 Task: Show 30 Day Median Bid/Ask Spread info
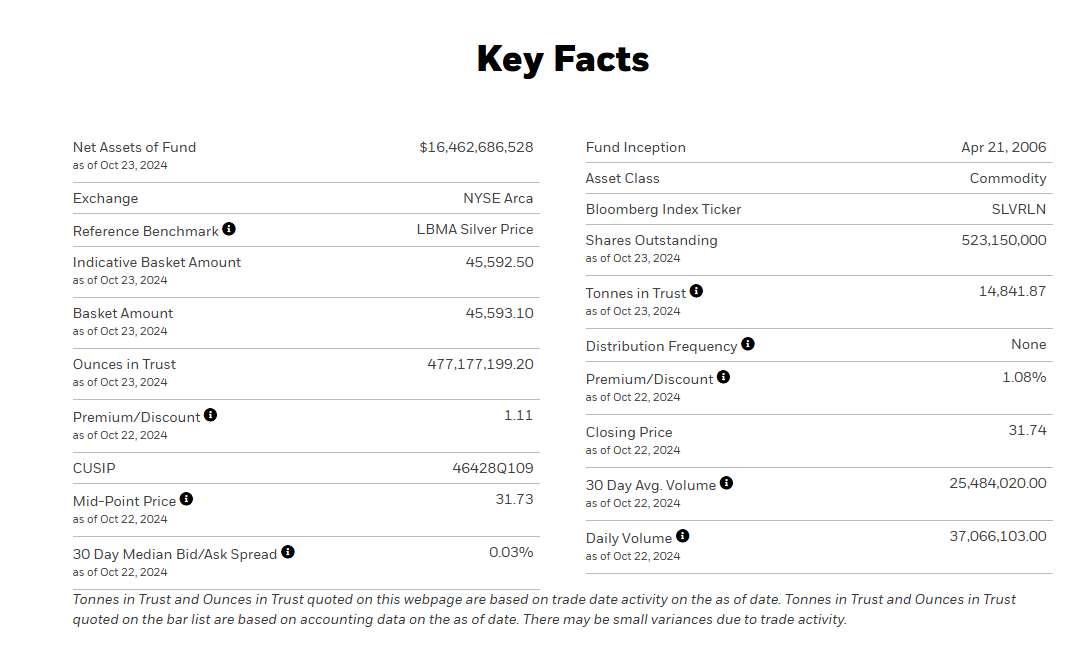[288, 552]
